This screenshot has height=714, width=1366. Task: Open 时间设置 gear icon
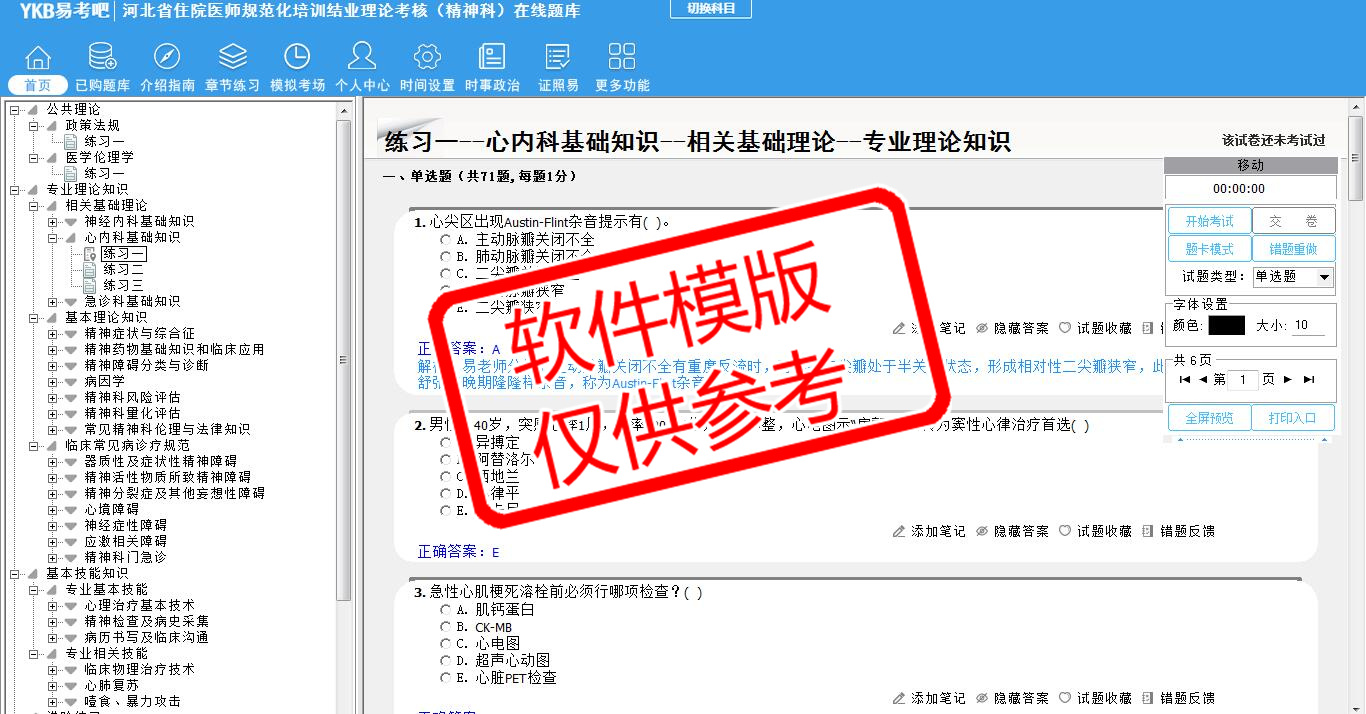pyautogui.click(x=427, y=57)
